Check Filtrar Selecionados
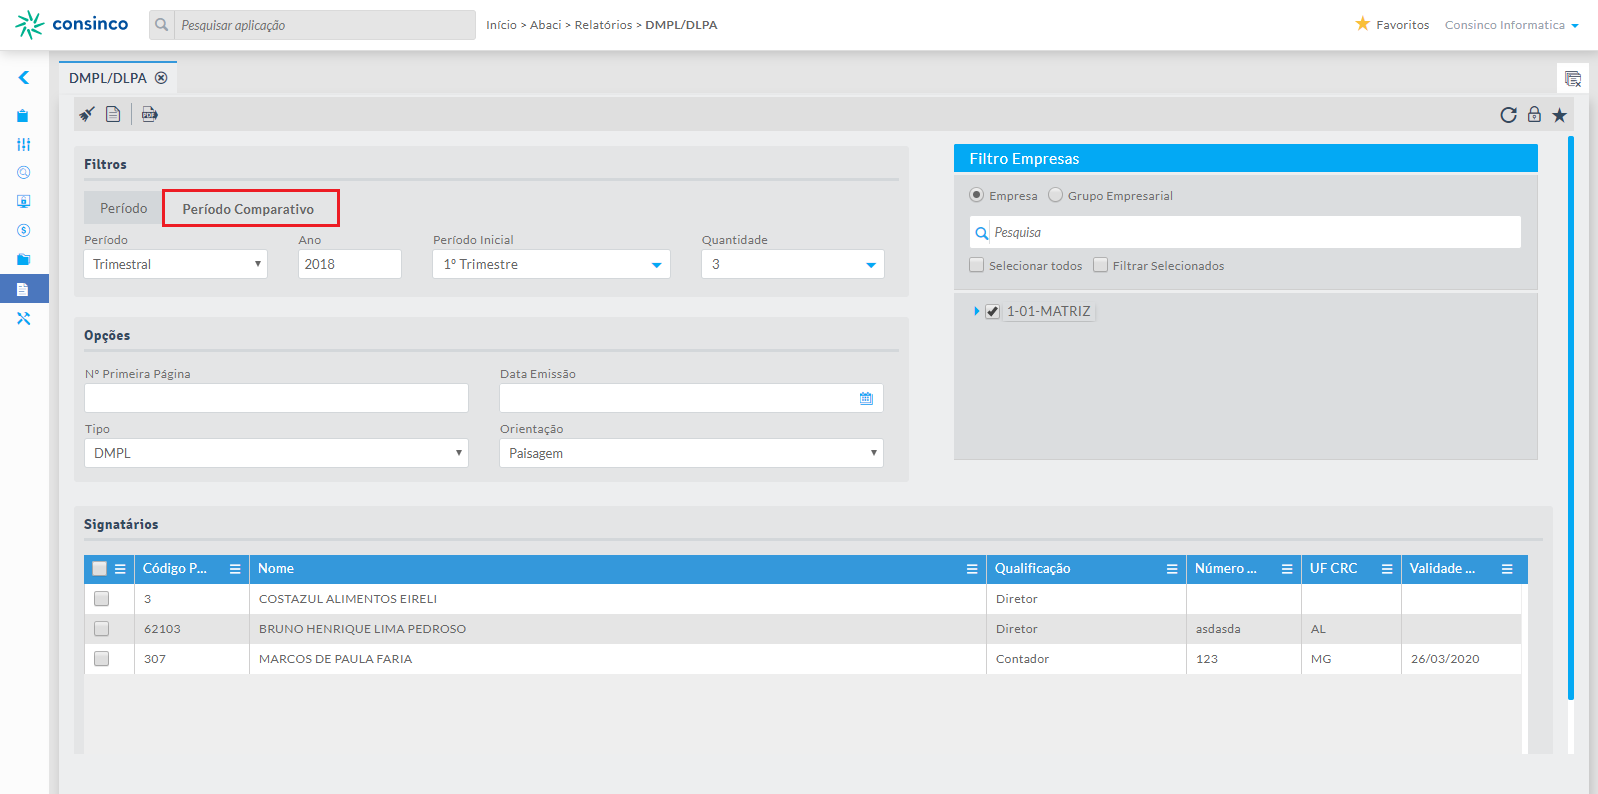This screenshot has height=794, width=1598. (1101, 265)
